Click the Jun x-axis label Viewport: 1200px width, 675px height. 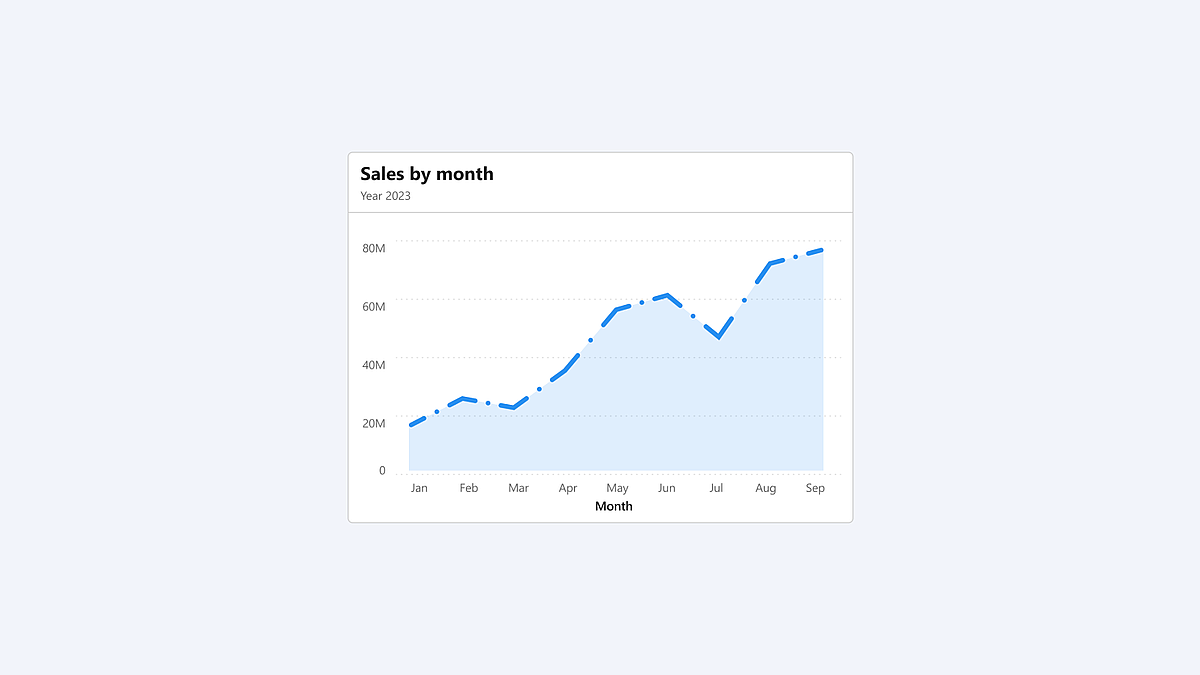point(667,488)
